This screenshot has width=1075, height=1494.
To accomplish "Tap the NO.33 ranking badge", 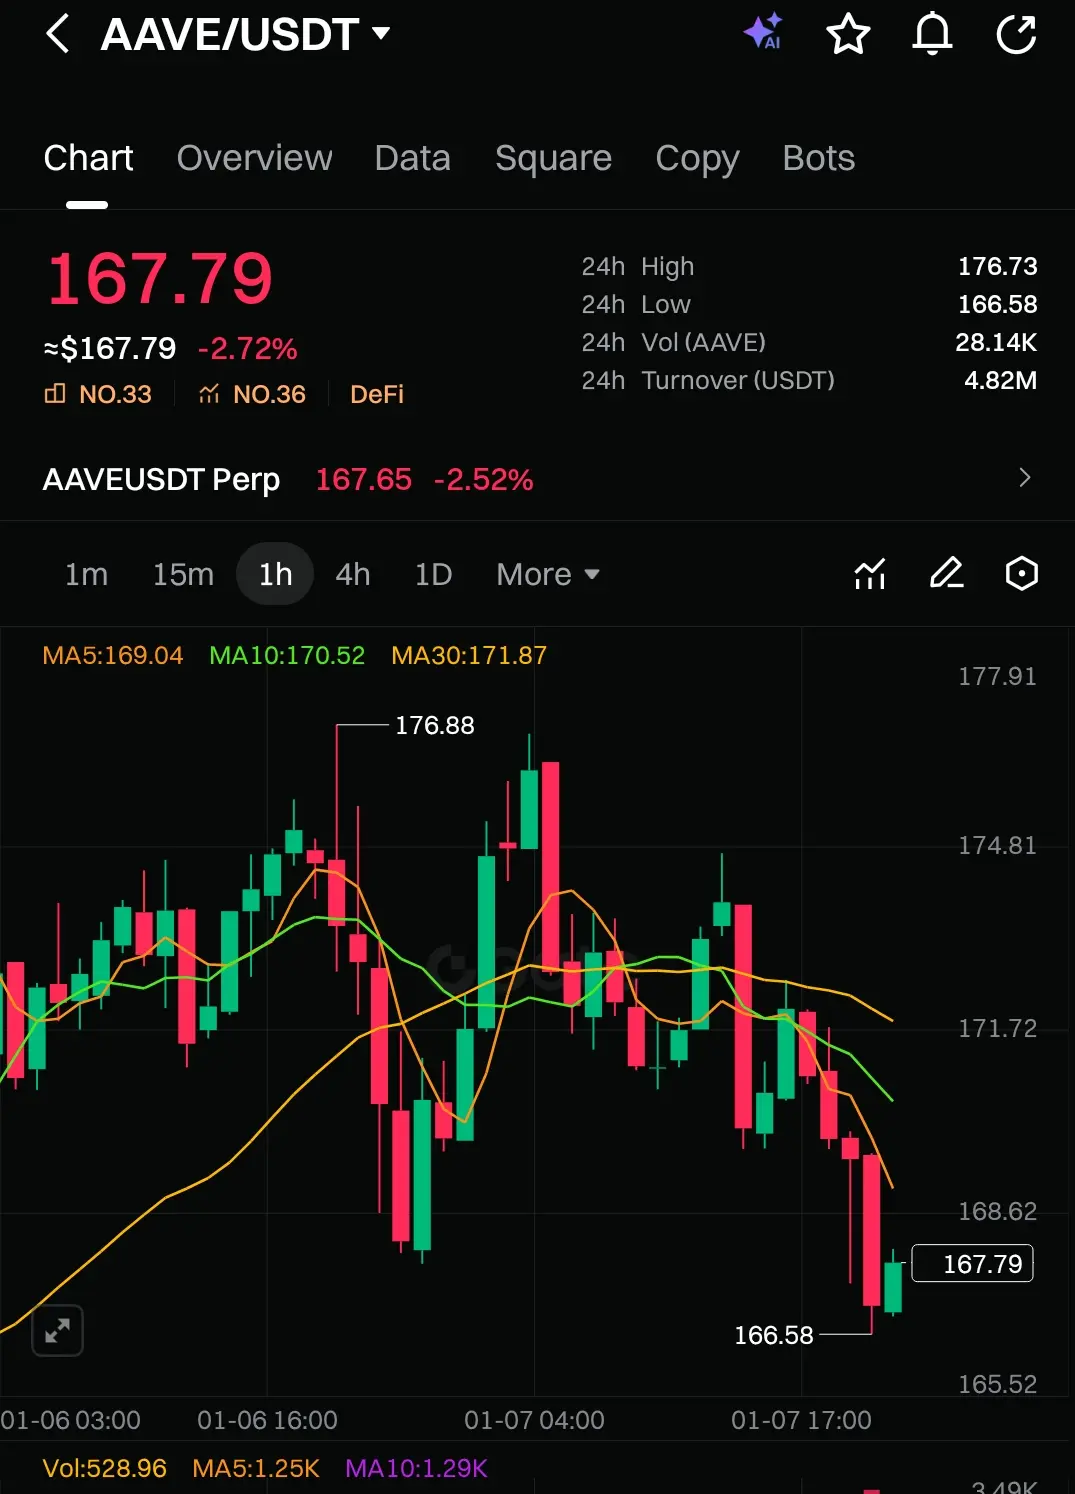I will tap(98, 394).
